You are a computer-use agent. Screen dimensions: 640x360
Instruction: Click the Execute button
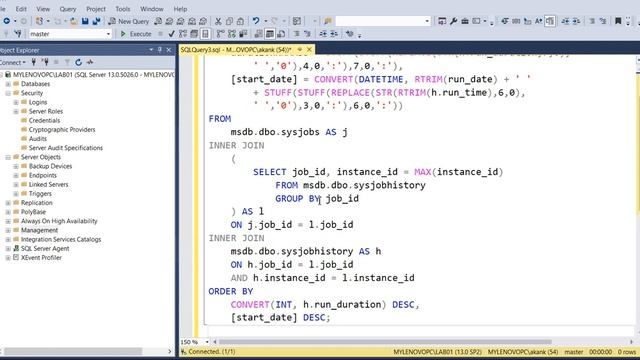136,34
